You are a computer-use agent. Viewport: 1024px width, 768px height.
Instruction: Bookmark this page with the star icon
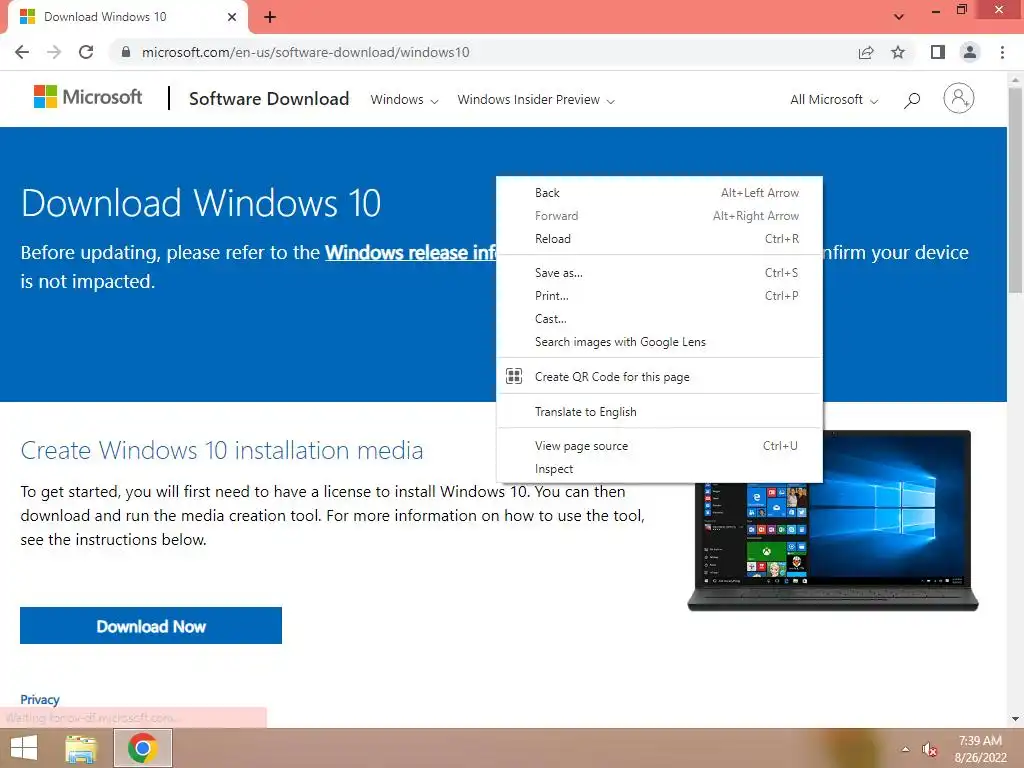pos(899,52)
